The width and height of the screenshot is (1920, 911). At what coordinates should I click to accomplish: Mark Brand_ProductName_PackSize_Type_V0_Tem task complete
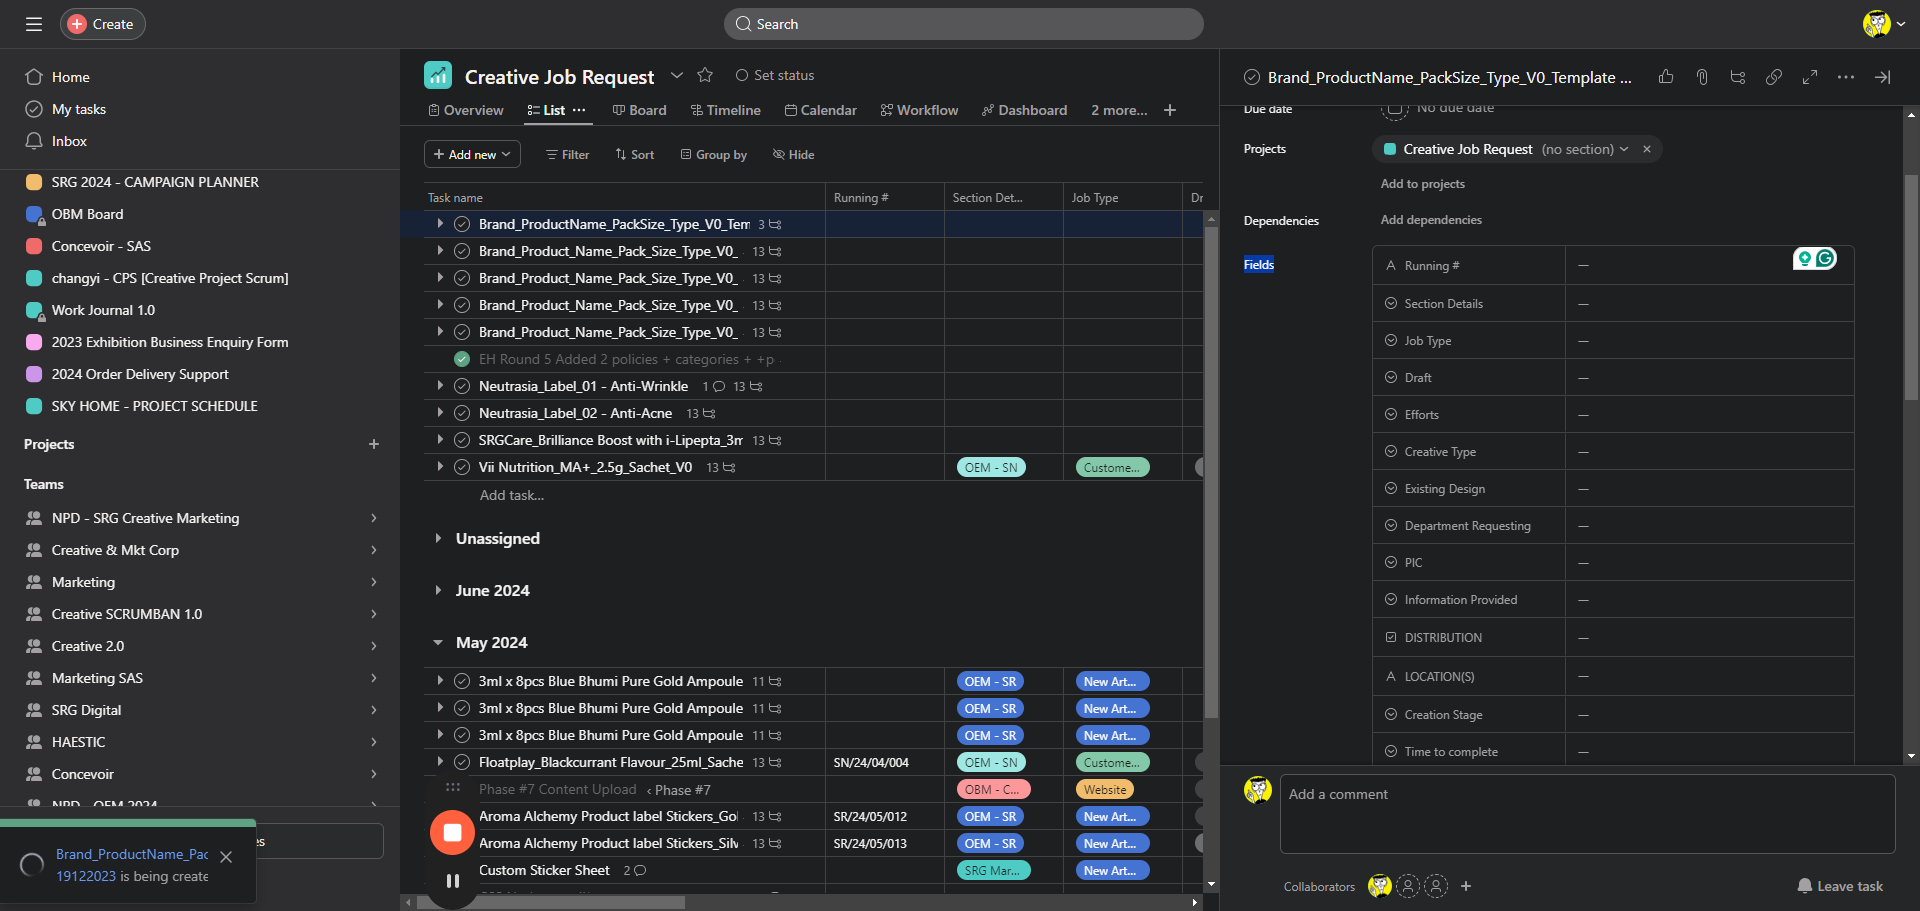coord(462,224)
